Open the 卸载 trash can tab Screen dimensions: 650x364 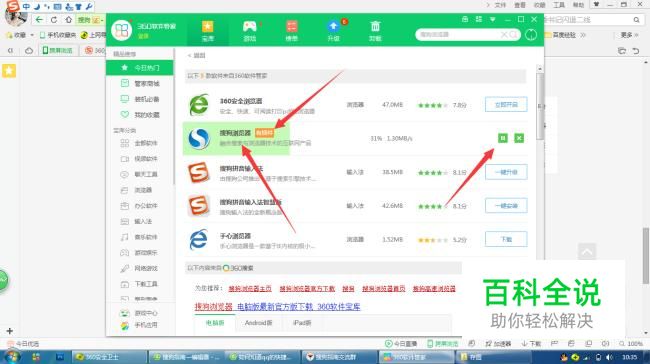[375, 31]
